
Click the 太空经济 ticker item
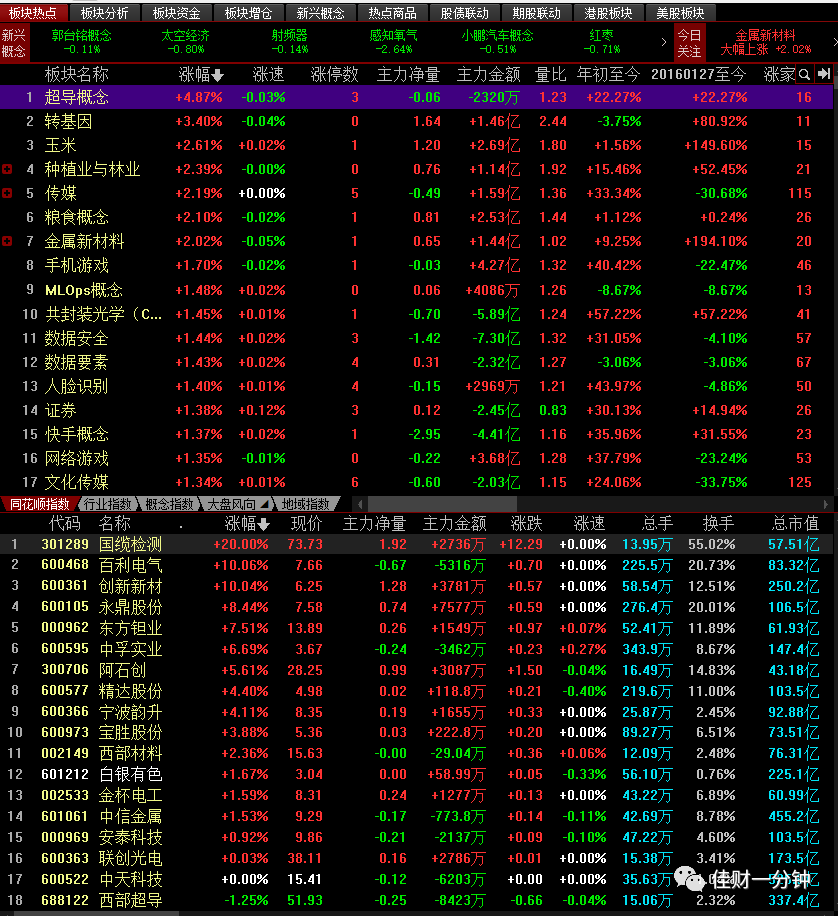(186, 42)
